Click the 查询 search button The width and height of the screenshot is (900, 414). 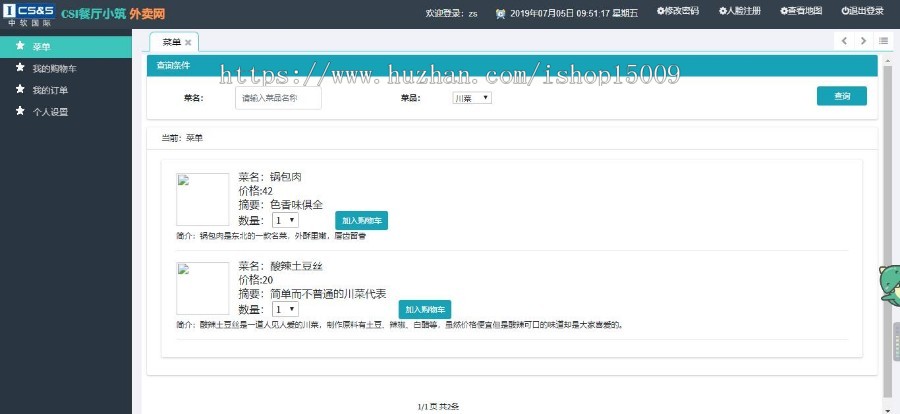pyautogui.click(x=841, y=96)
